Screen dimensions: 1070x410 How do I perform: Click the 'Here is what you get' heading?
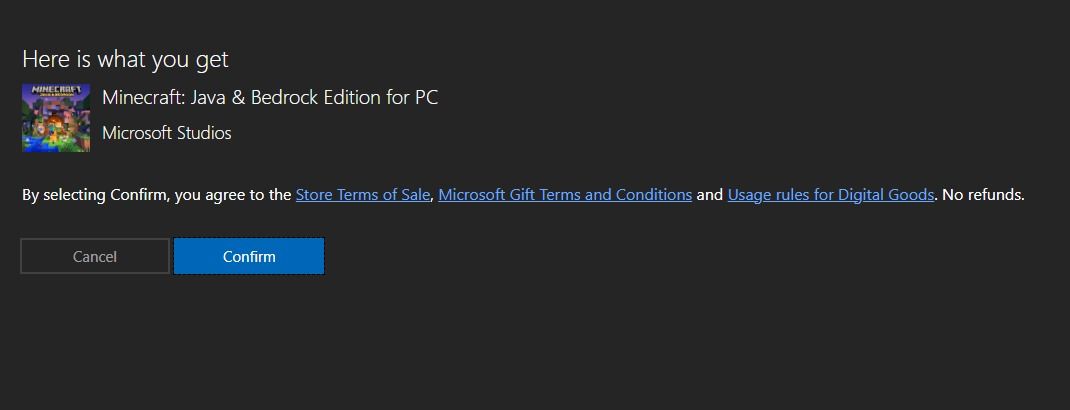point(125,59)
